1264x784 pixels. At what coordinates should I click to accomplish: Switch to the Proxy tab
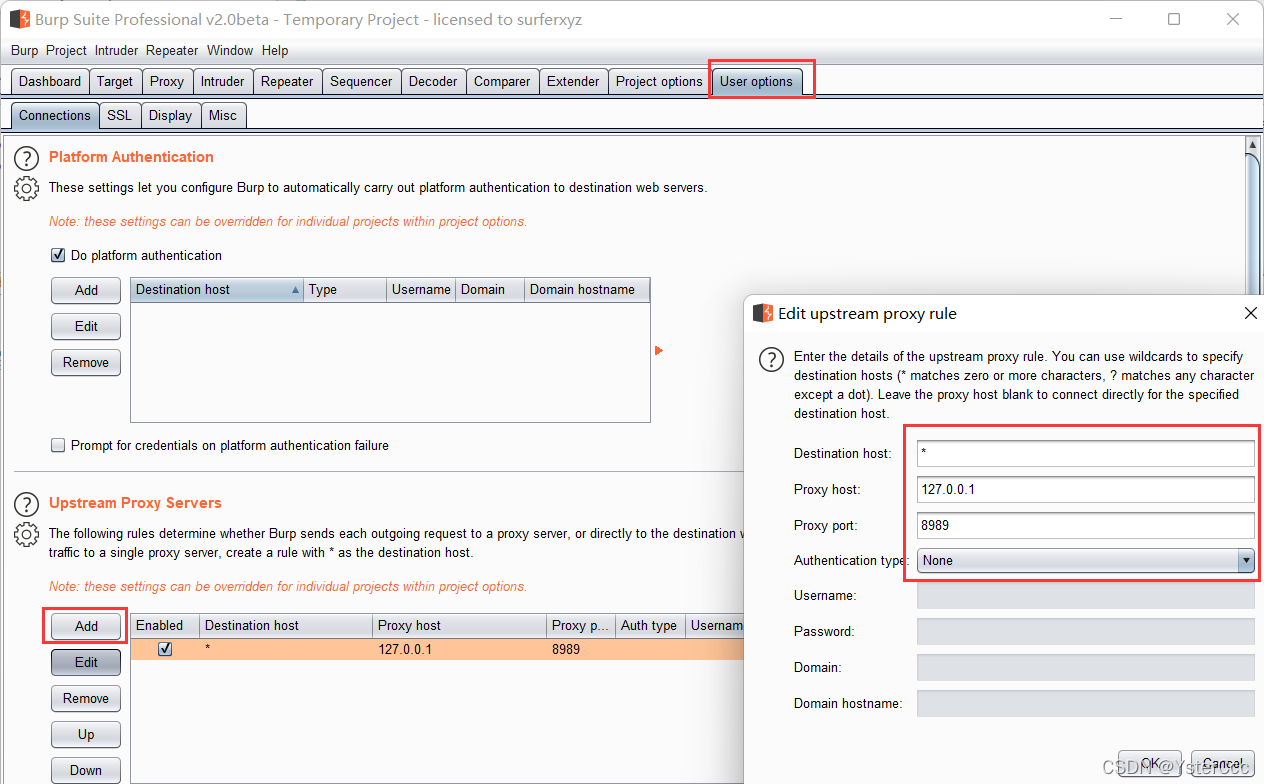[x=167, y=82]
